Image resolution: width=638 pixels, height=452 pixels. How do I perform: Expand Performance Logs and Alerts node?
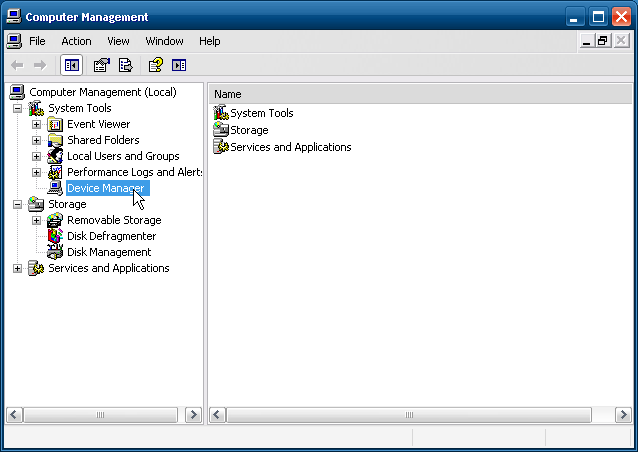coord(36,172)
